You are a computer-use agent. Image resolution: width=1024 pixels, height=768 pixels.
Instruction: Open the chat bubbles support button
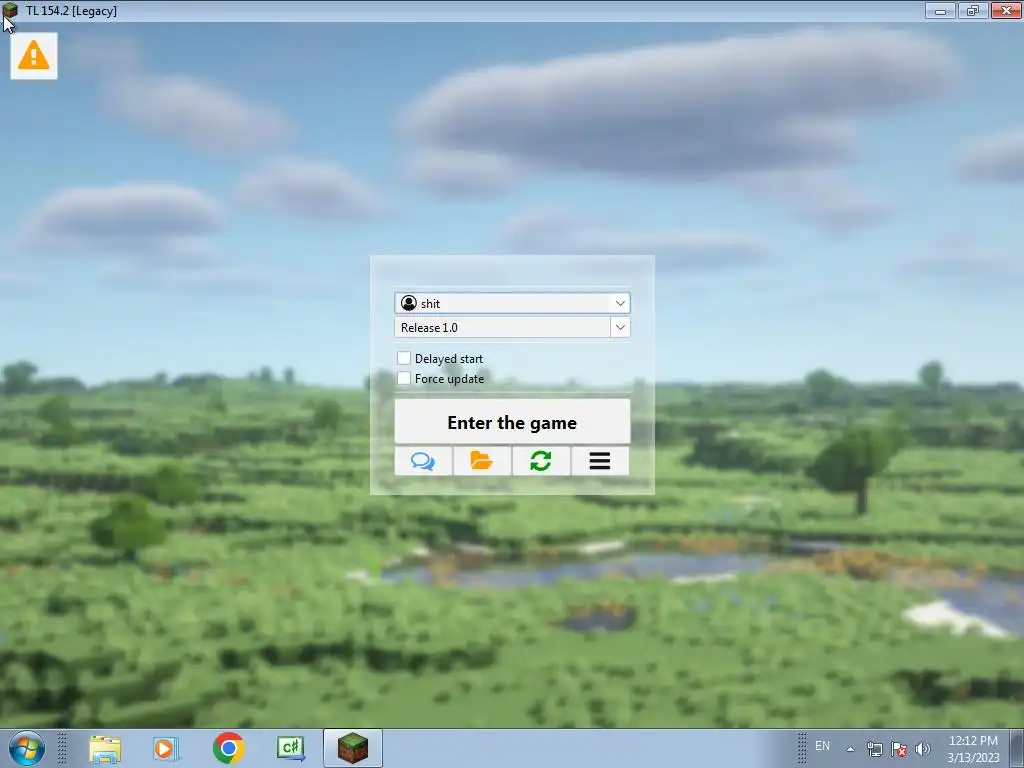(423, 461)
